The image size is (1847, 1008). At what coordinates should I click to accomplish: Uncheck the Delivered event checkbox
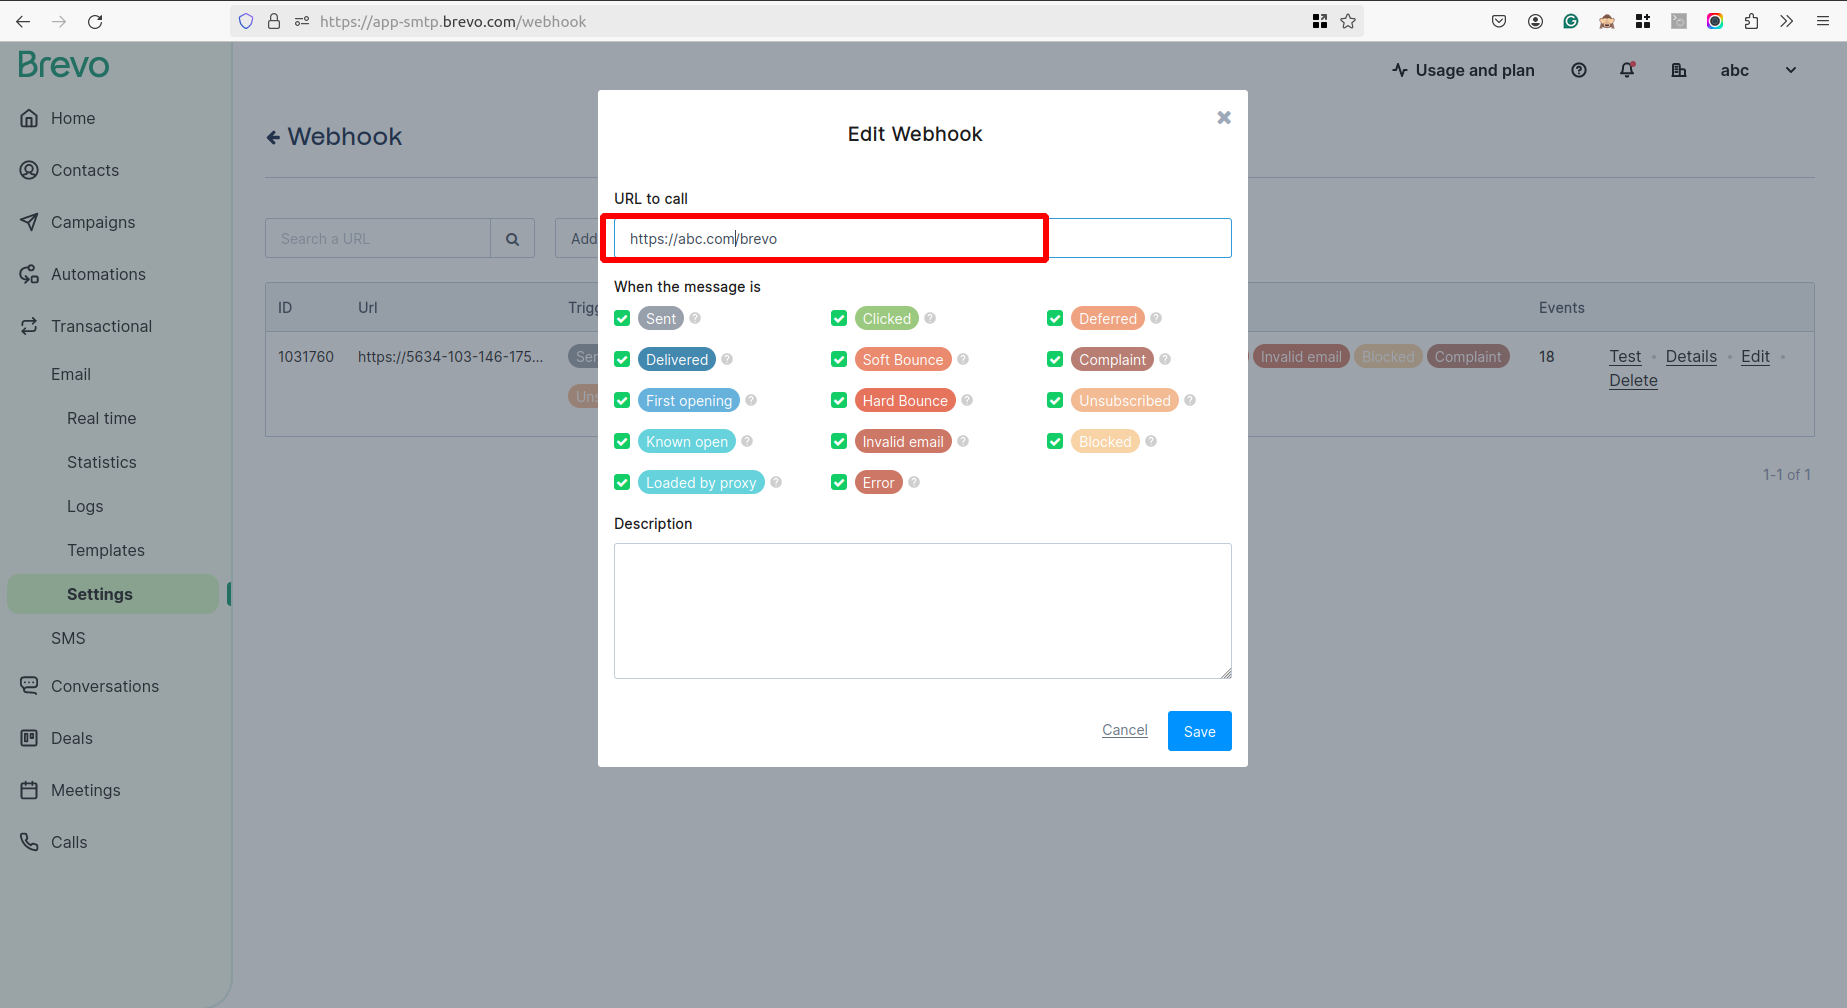pyautogui.click(x=622, y=359)
